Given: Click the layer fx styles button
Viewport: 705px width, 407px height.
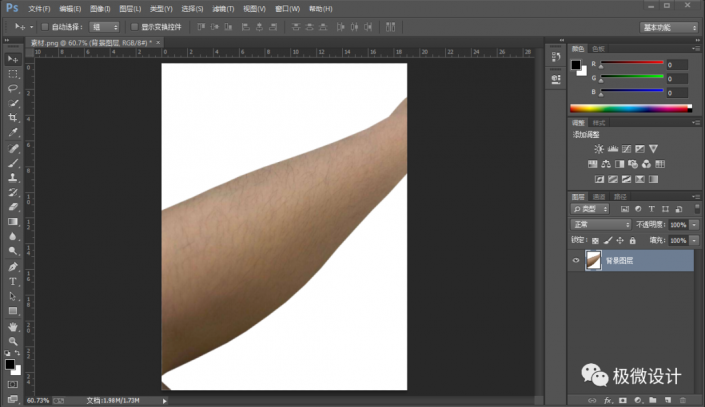Looking at the screenshot, I should pyautogui.click(x=607, y=400).
